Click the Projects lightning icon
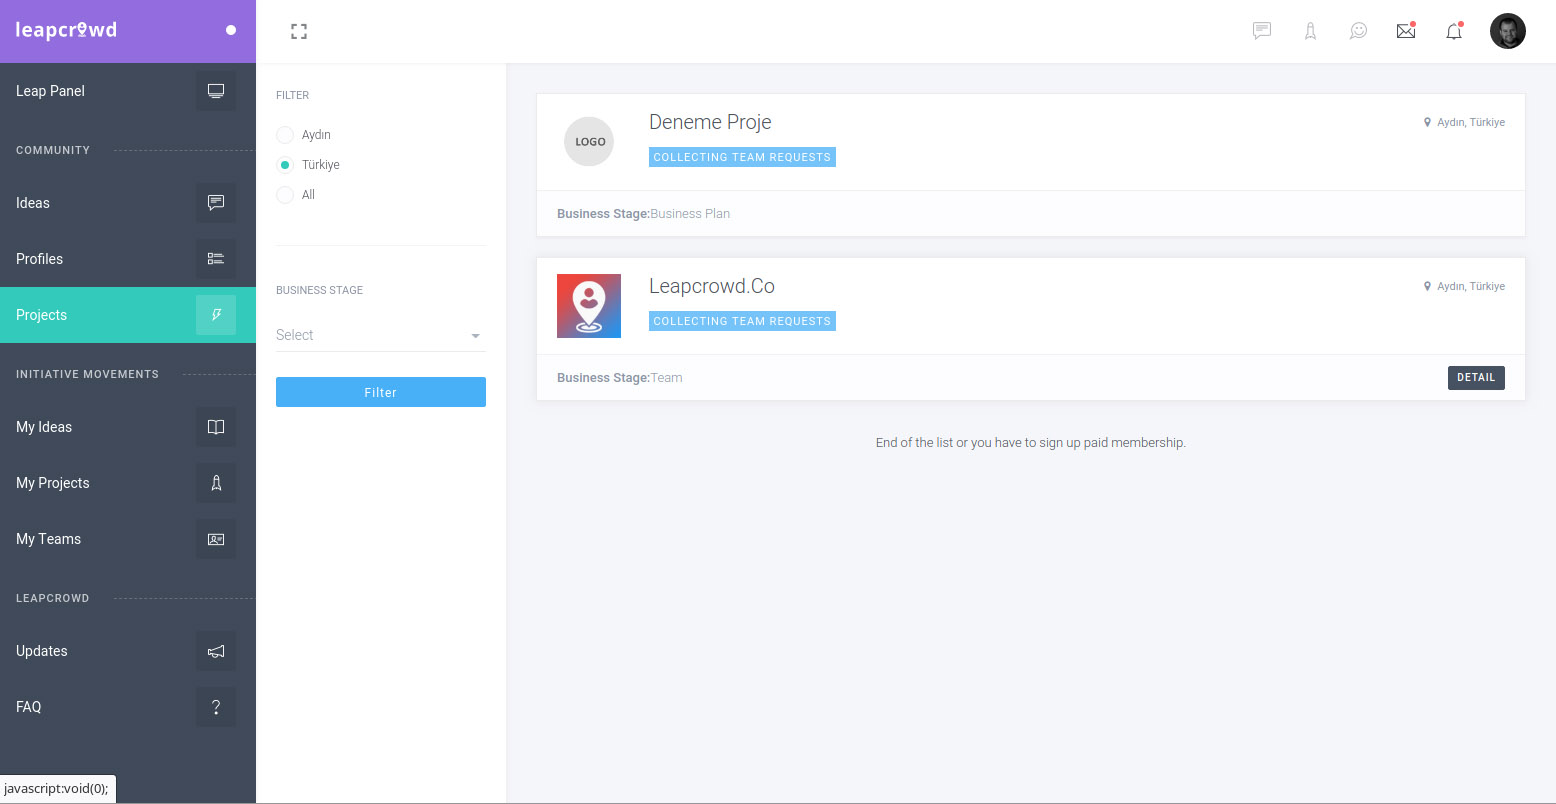 pyautogui.click(x=216, y=315)
